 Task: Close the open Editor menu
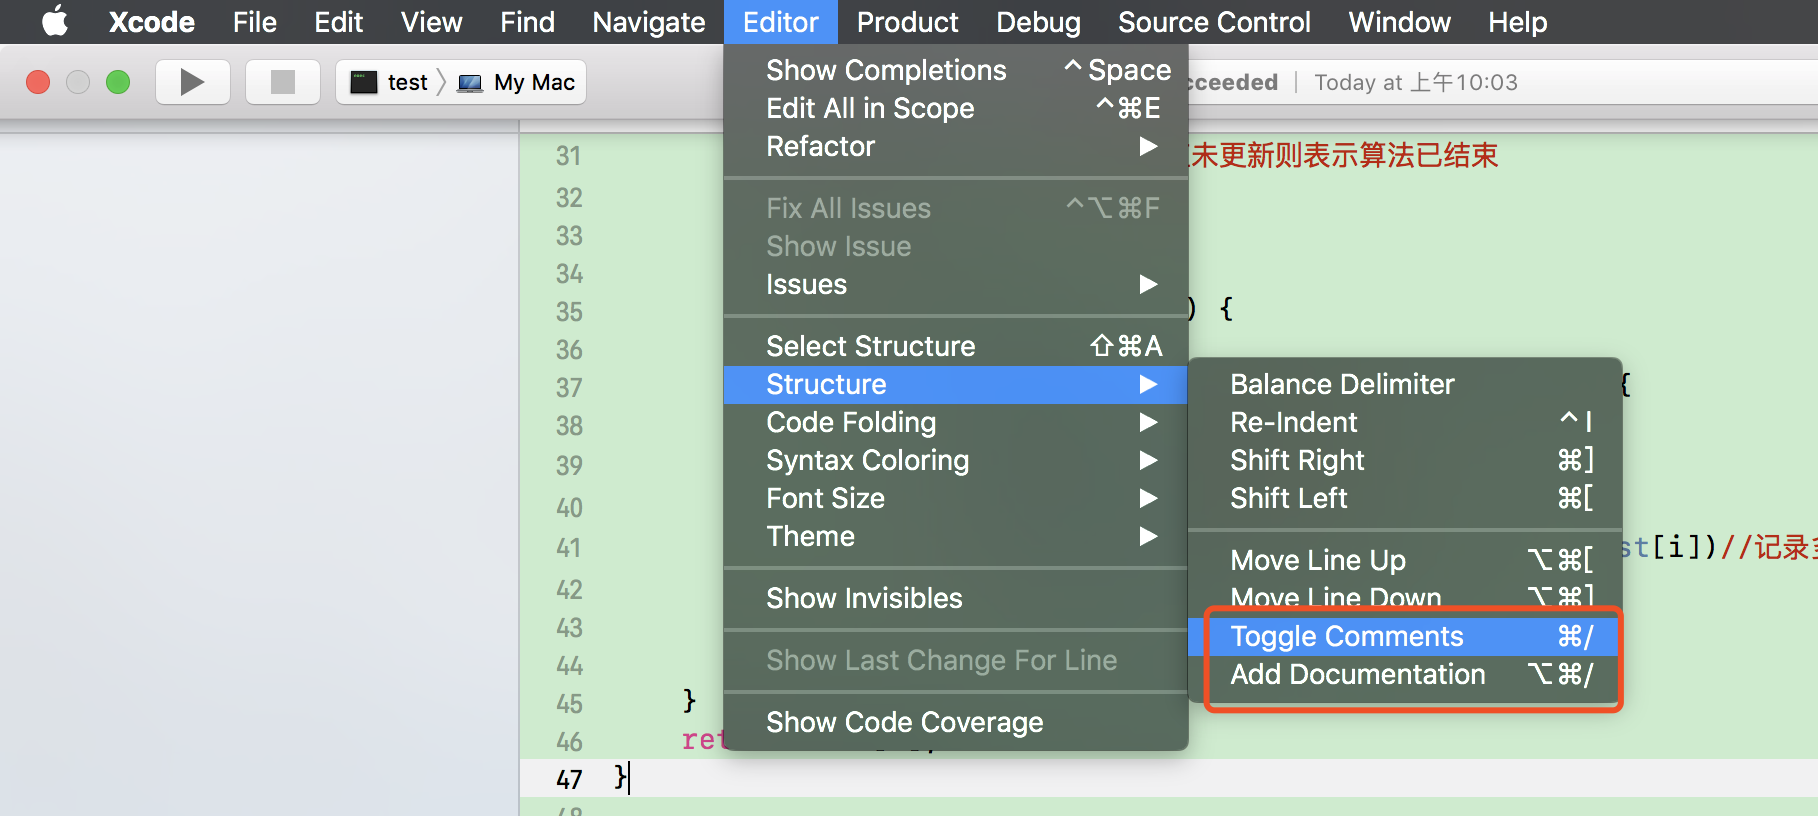click(781, 22)
